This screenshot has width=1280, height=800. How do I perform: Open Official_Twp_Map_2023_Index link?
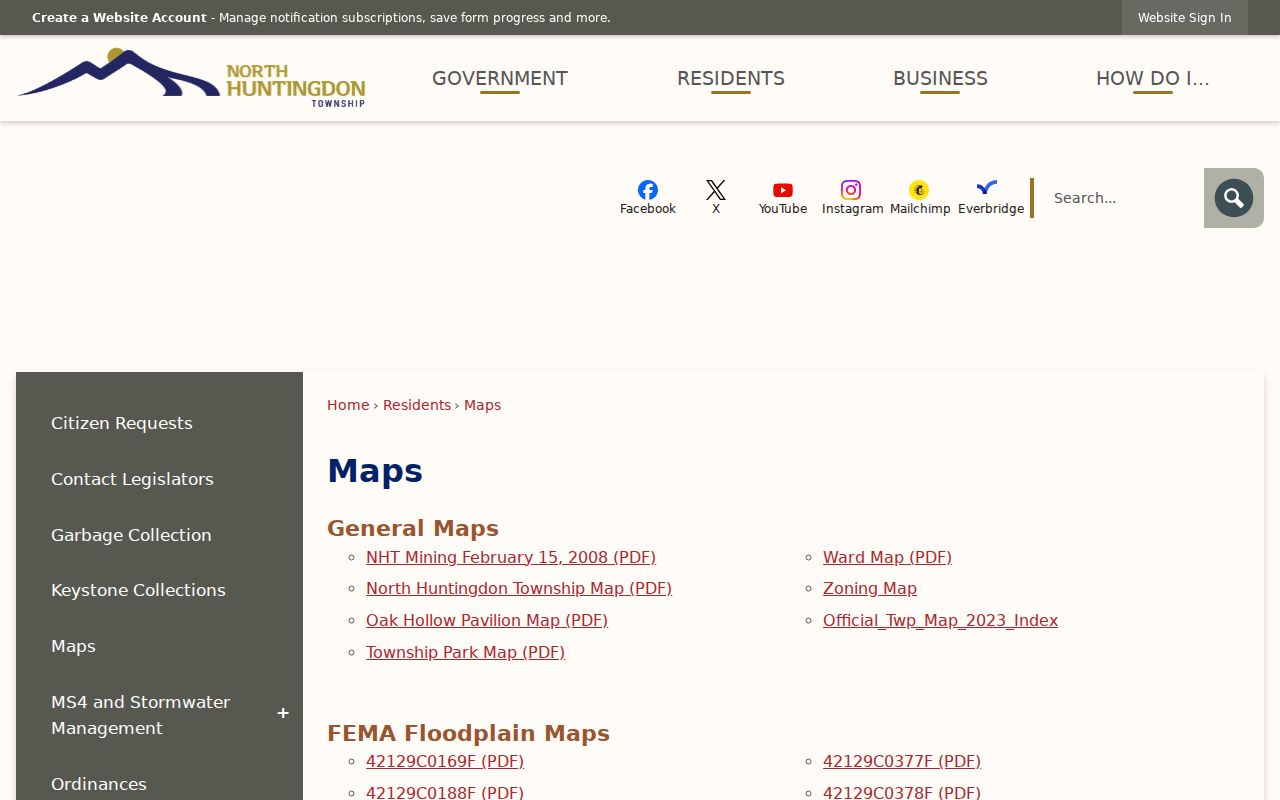(940, 620)
